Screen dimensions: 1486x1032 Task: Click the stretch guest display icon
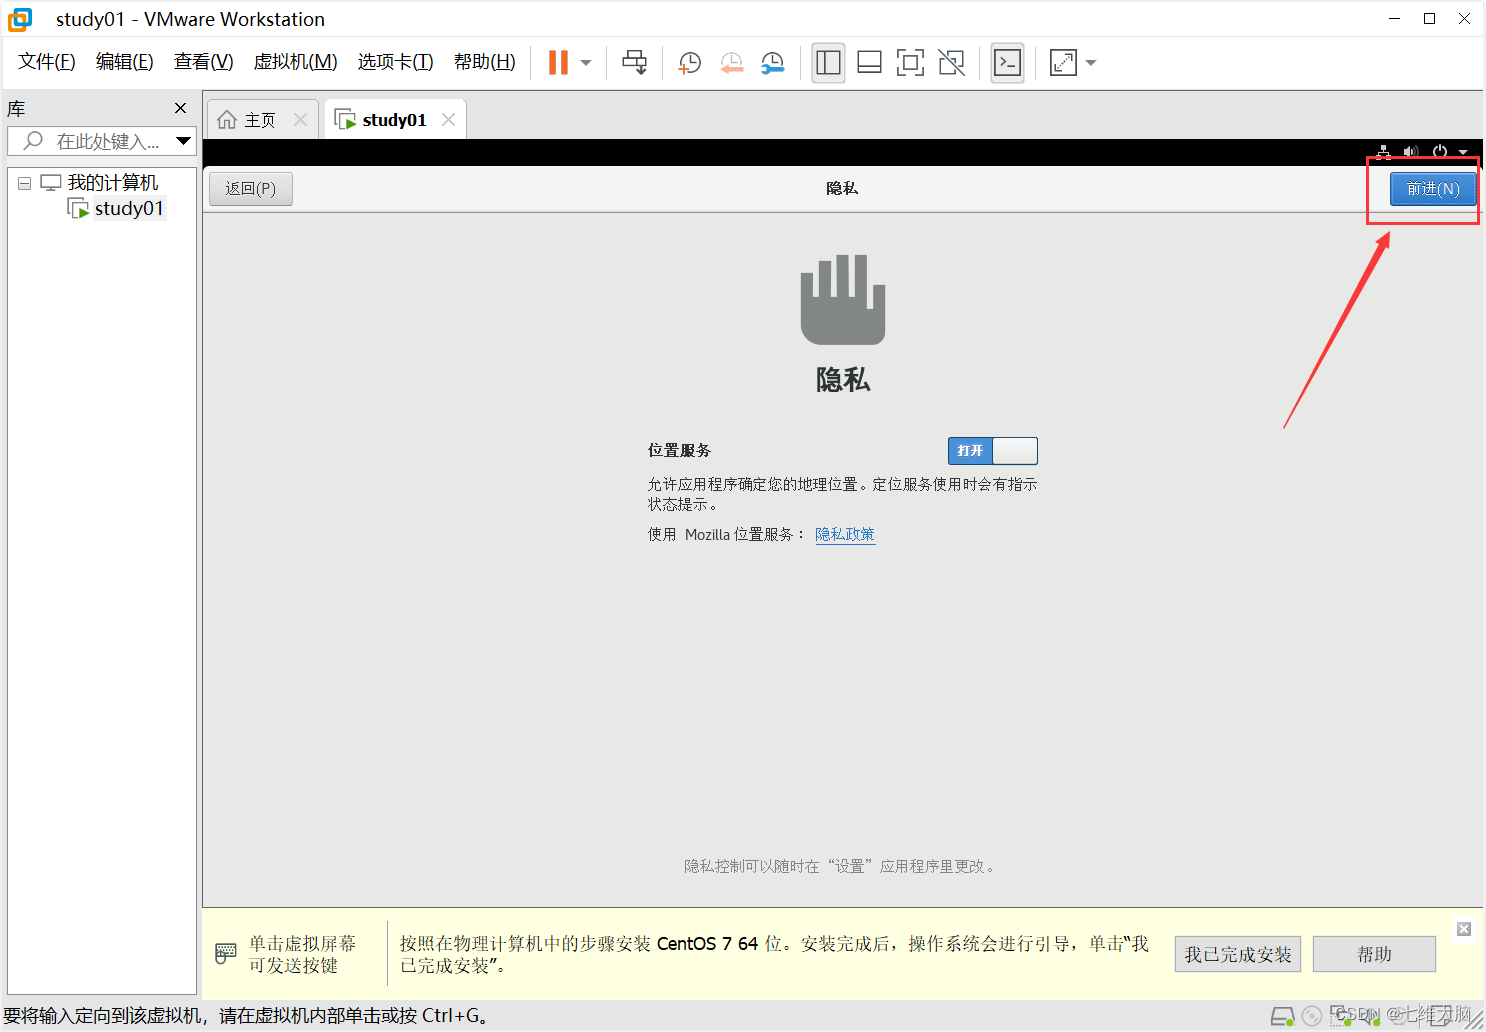(1063, 63)
